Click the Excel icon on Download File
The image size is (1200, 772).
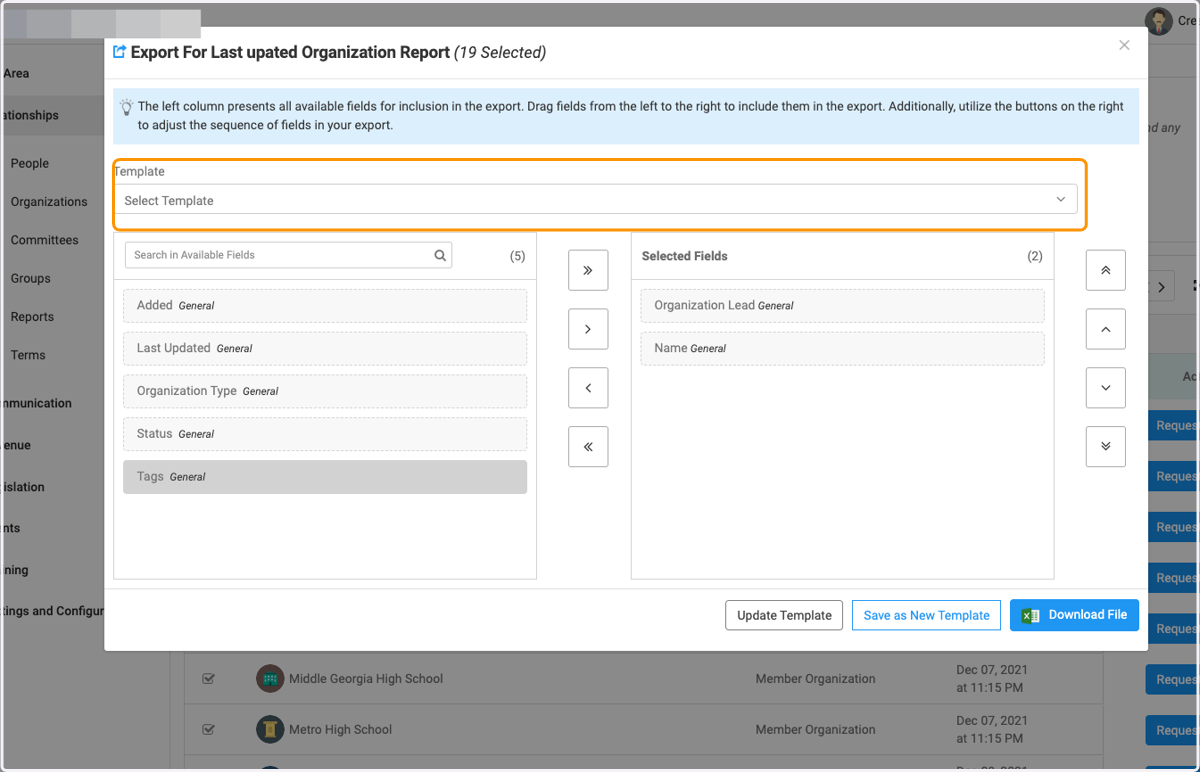coord(1031,615)
